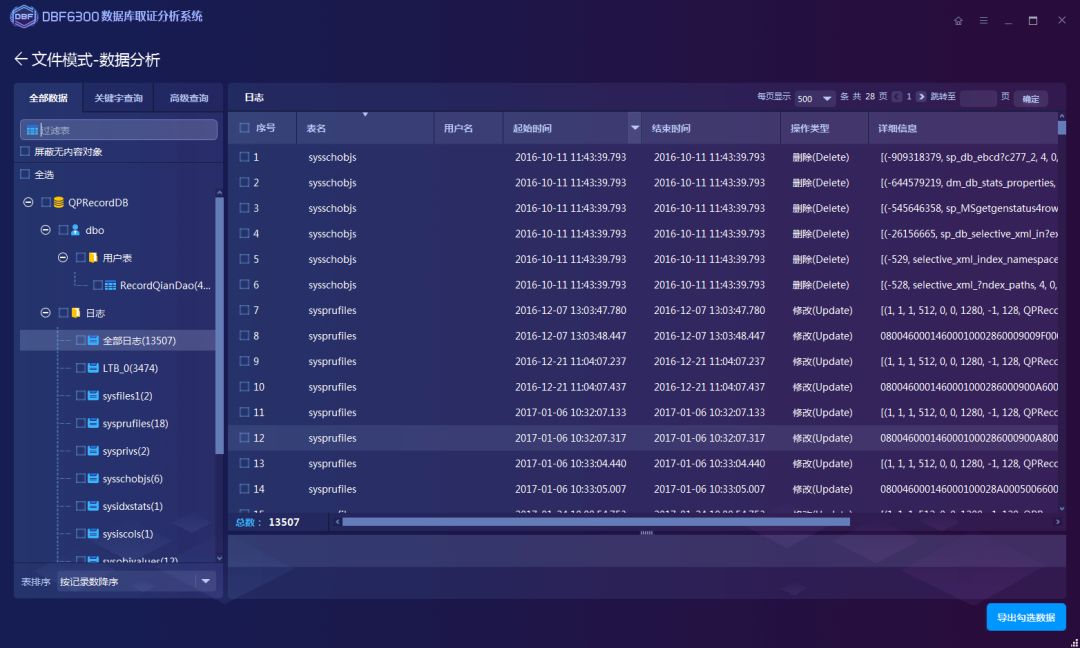Select sysiscols(1) tree item
The width and height of the screenshot is (1080, 648).
127,533
